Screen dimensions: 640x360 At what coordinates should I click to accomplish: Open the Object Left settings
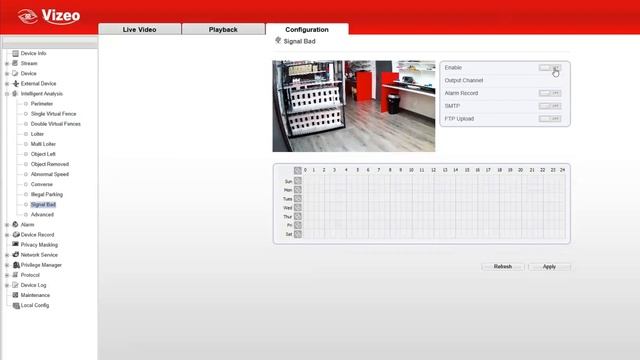coord(43,154)
